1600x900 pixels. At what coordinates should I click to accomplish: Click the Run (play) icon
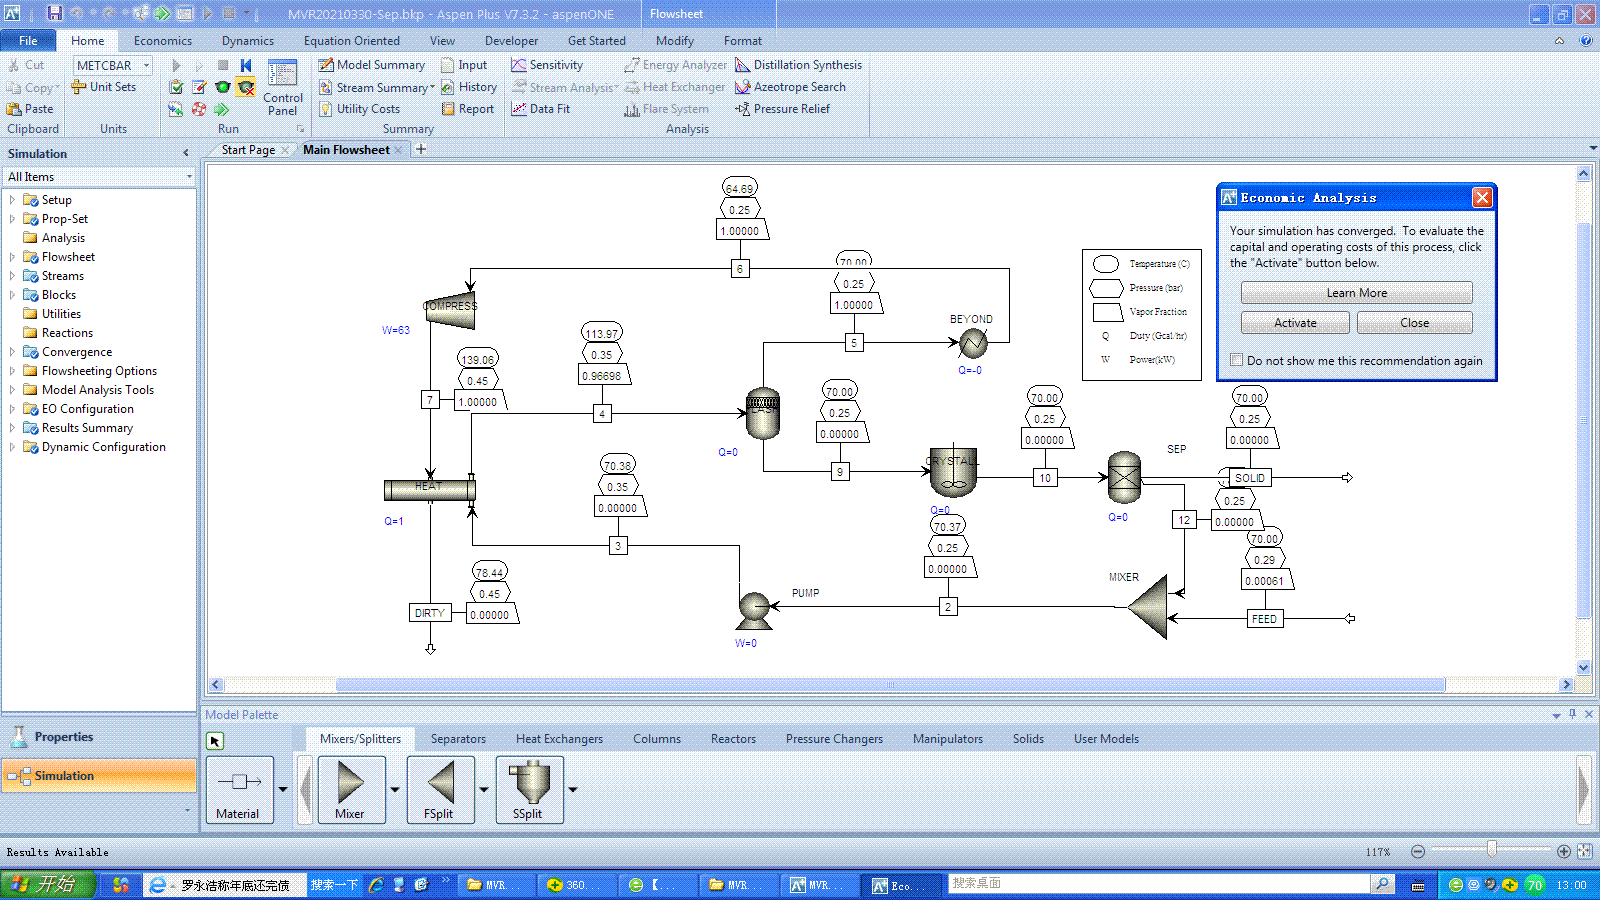tap(176, 65)
